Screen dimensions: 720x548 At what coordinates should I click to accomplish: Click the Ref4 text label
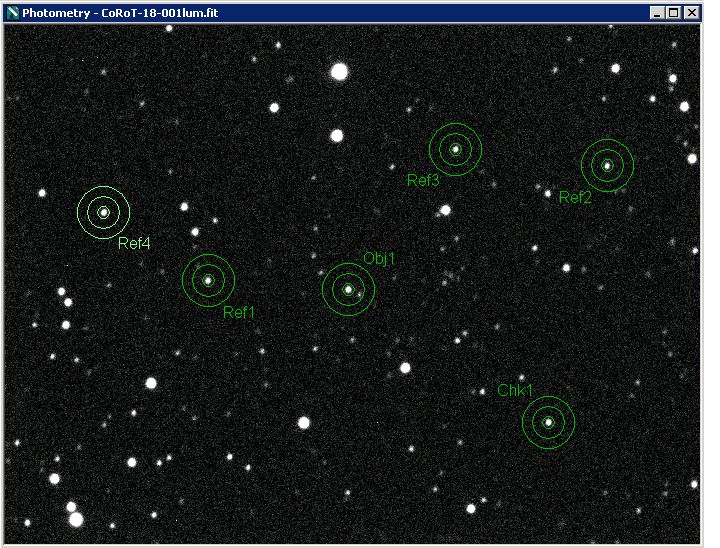coord(134,243)
